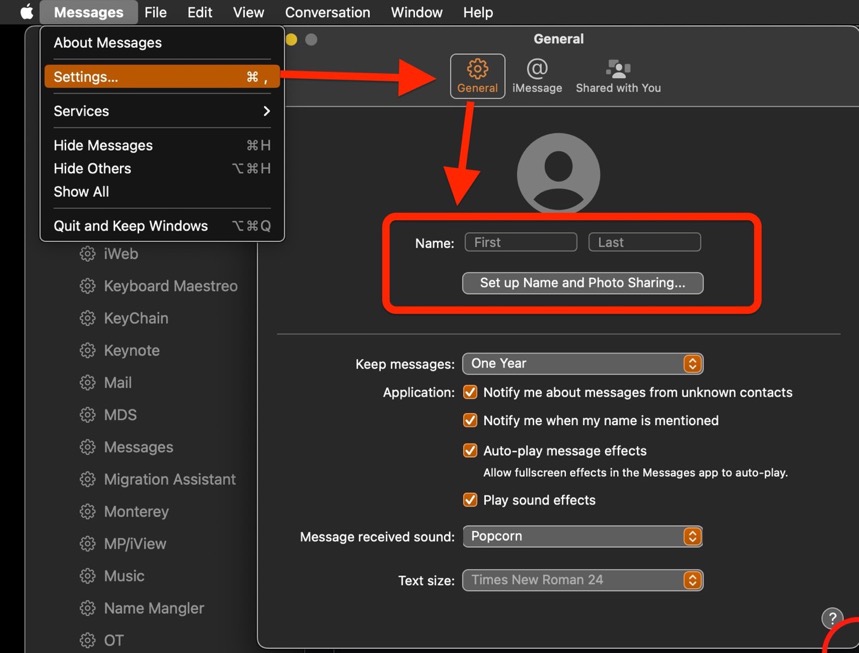This screenshot has height=653, width=859.
Task: Open the Text size dropdown
Action: pos(582,580)
